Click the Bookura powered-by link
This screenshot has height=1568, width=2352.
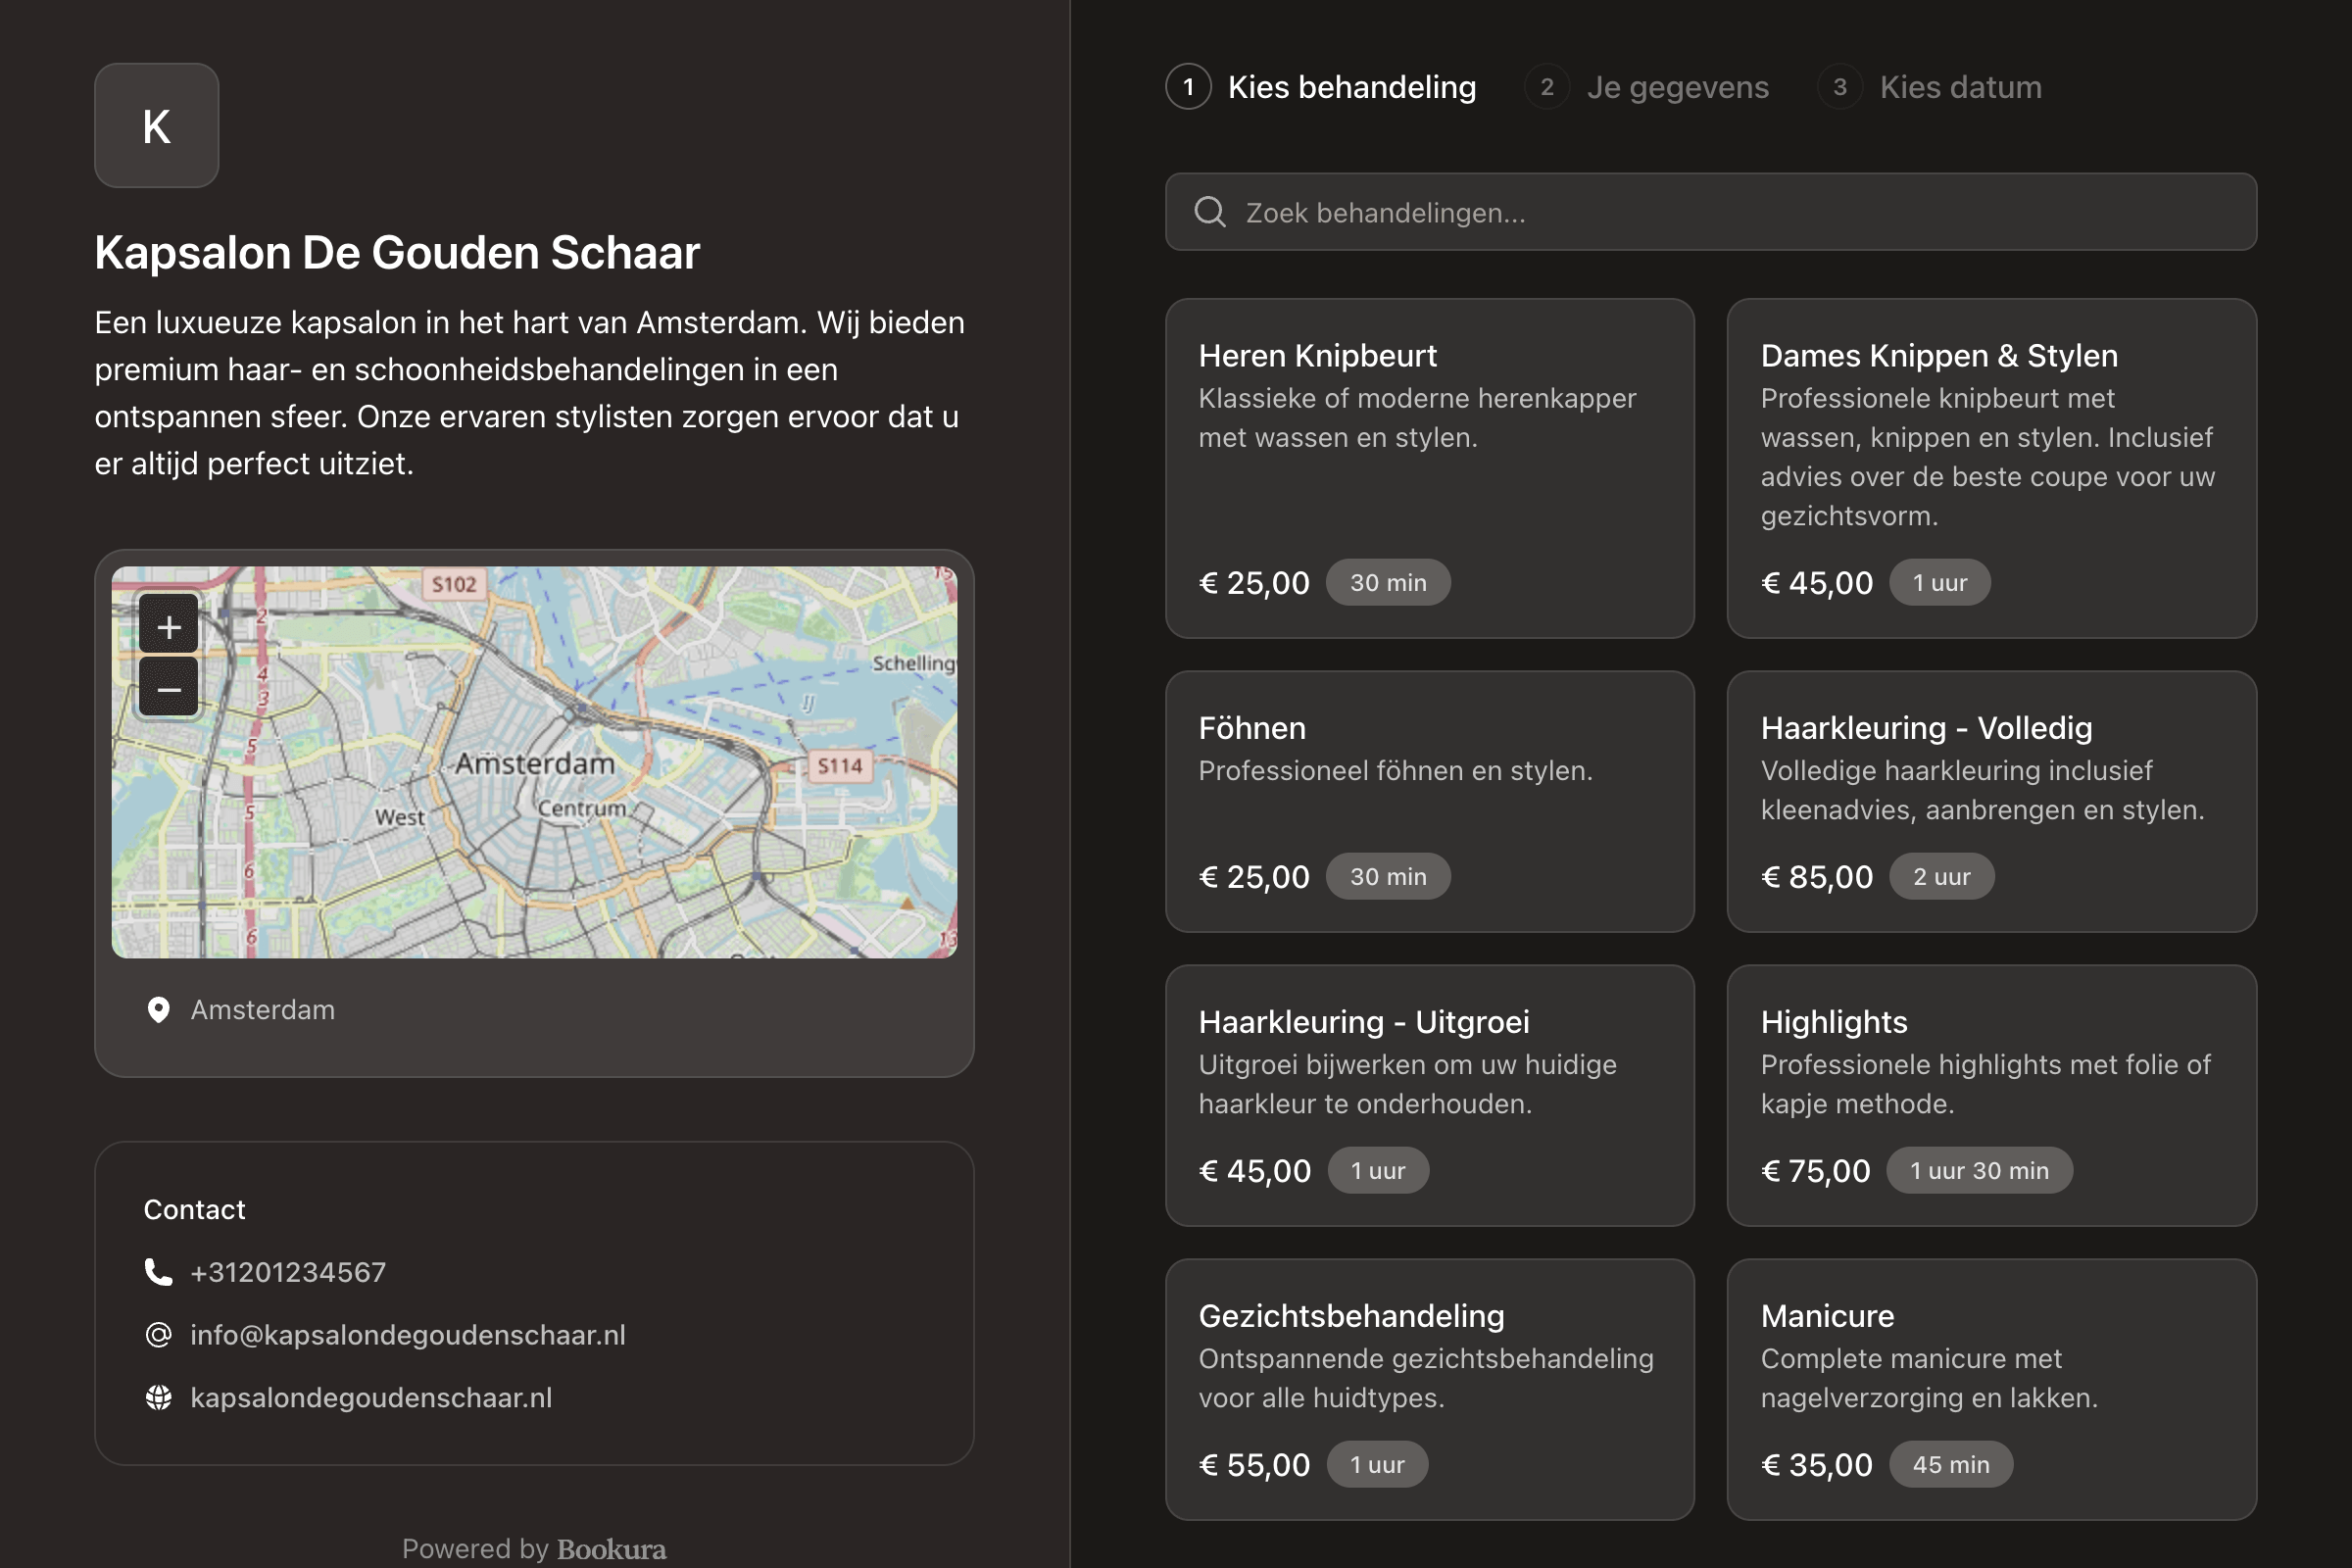[611, 1549]
